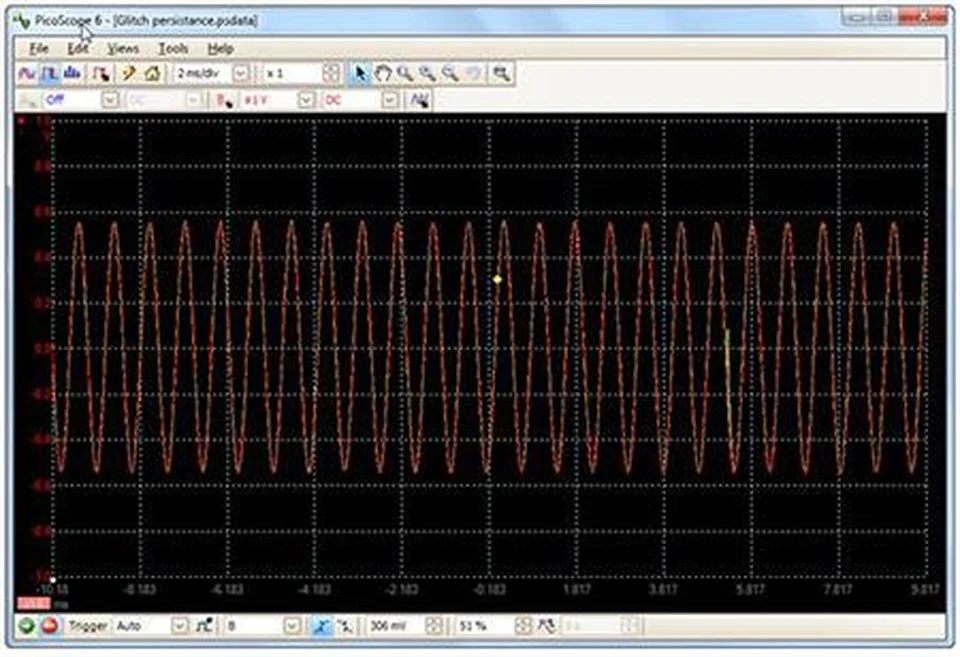
Task: Switch to Scope mode icon
Action: click(27, 73)
